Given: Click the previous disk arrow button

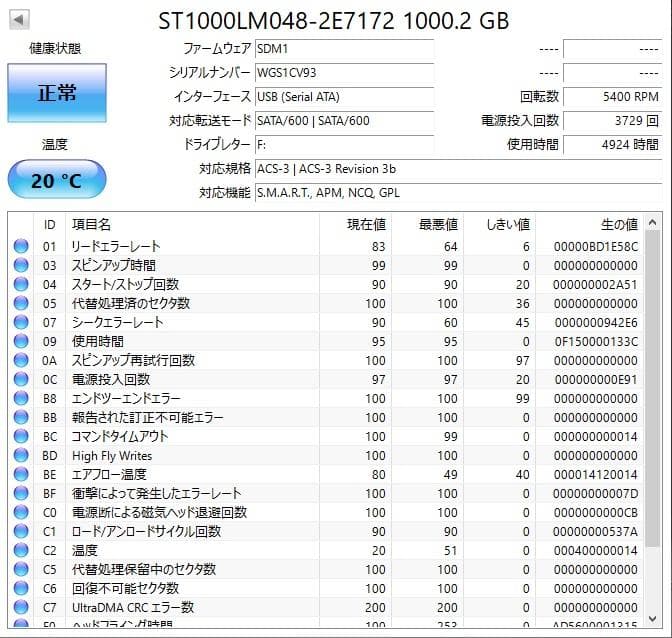Looking at the screenshot, I should [19, 20].
